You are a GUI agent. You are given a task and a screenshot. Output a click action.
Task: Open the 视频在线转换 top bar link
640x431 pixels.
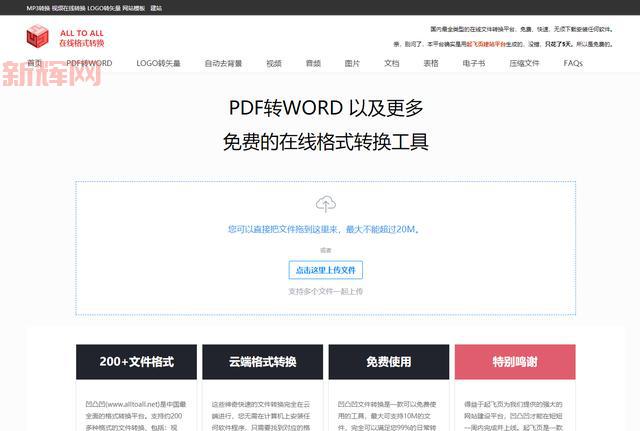point(69,8)
